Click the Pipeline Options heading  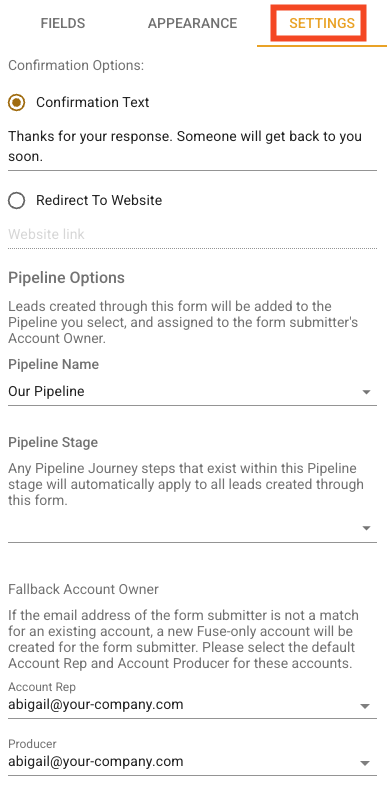(66, 278)
